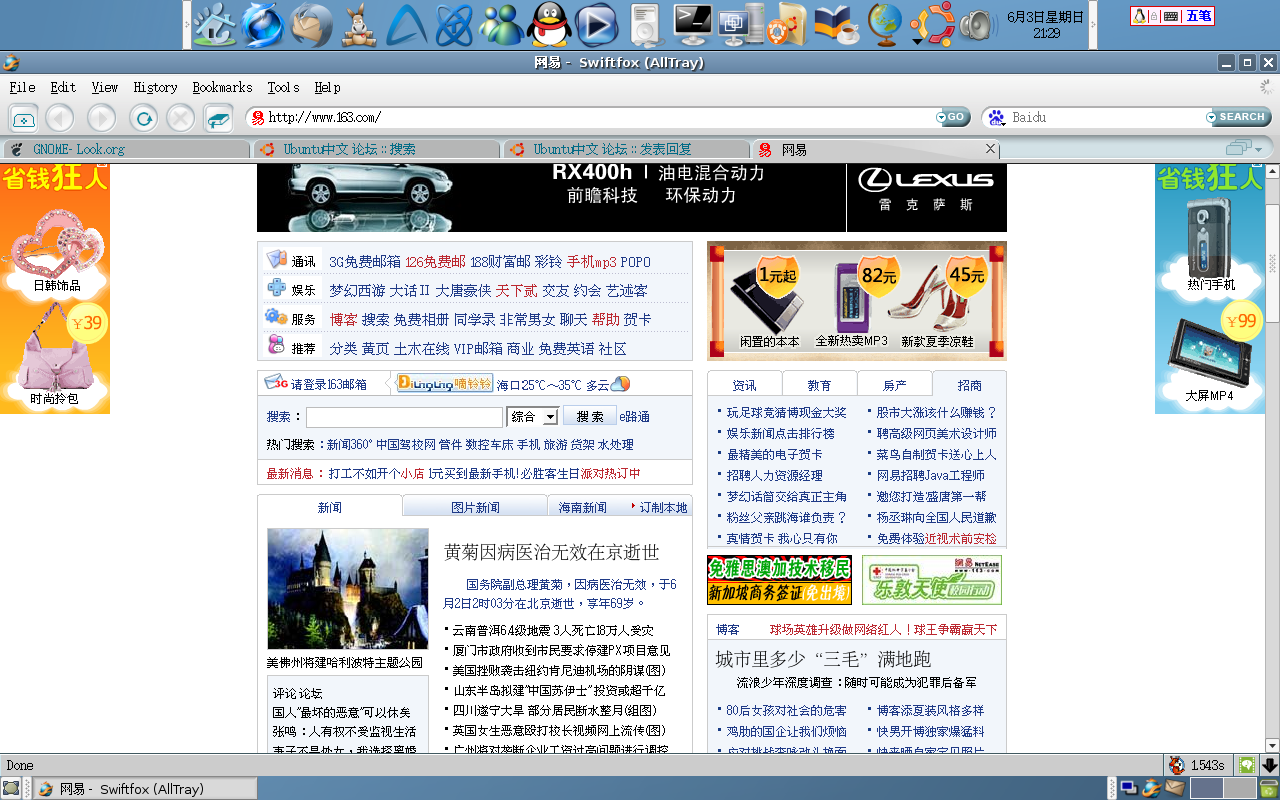Screen dimensions: 1280x800
Task: Click the Baidu search input field
Action: pos(1106,118)
